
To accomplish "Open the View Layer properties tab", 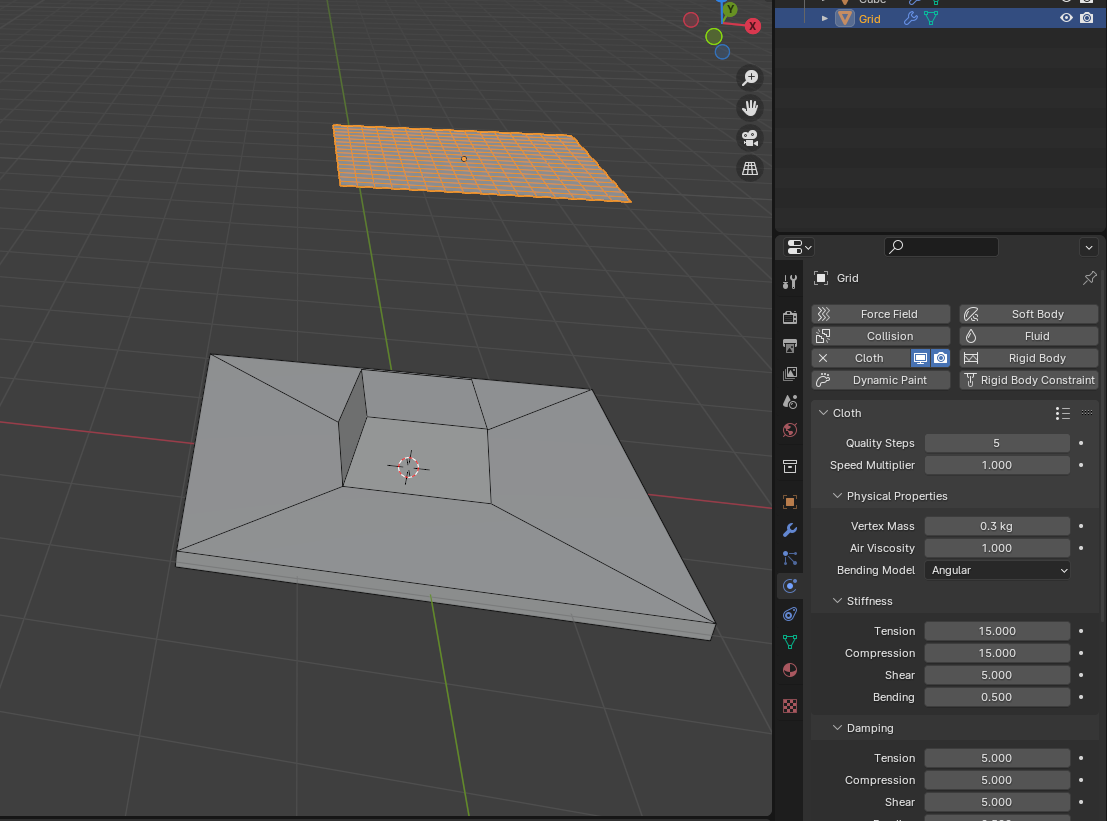I will [x=790, y=373].
